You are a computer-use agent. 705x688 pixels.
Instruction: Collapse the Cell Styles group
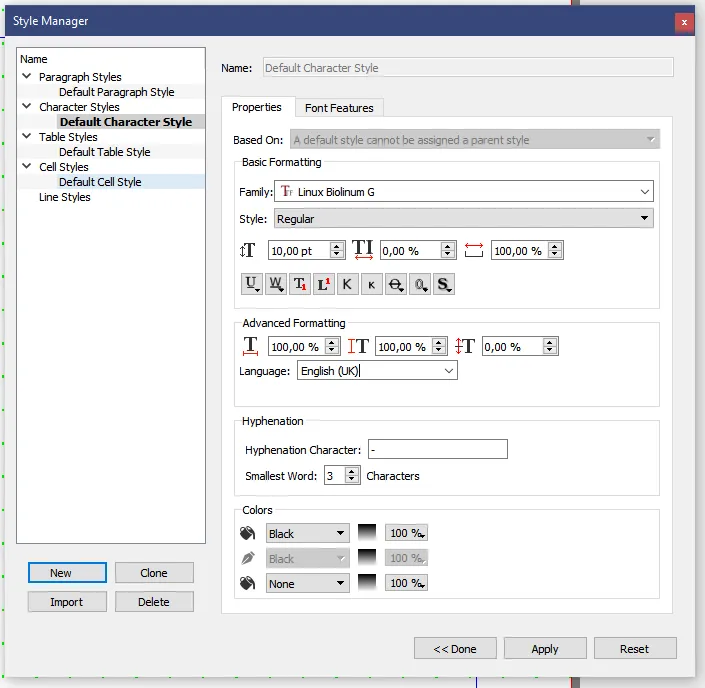coord(27,166)
